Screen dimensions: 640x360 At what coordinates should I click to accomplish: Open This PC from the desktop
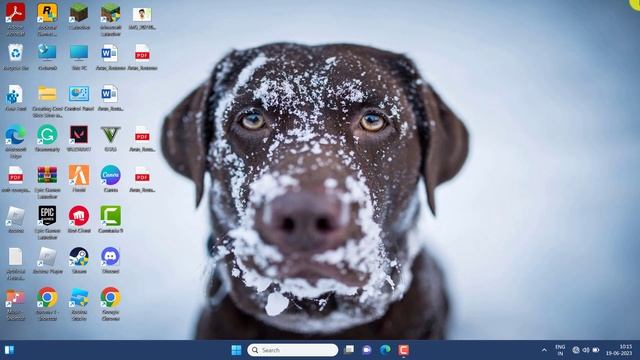(x=79, y=53)
